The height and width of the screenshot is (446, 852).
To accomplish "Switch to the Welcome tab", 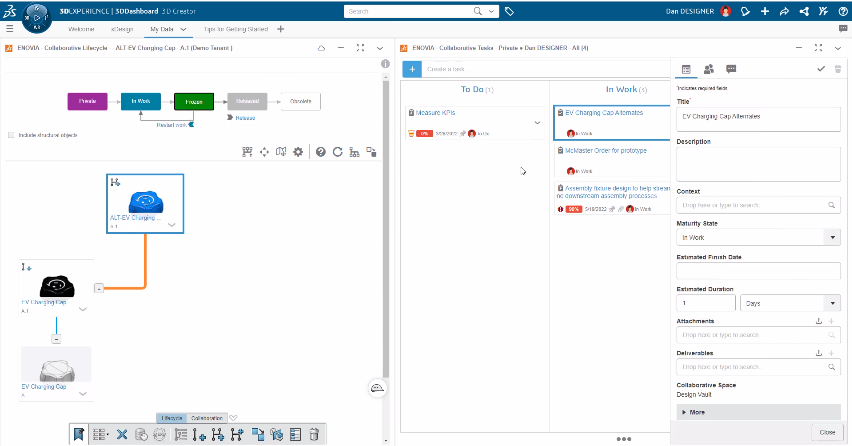I will coord(81,29).
